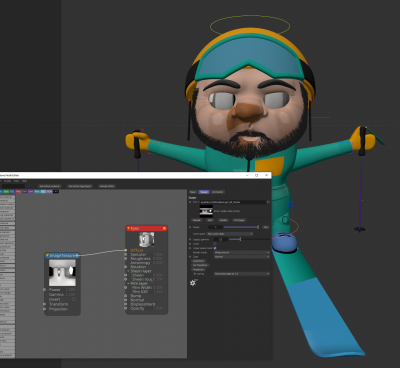Click the Diffuse input pin on Eyes node
The height and width of the screenshot is (368, 400).
126,250
